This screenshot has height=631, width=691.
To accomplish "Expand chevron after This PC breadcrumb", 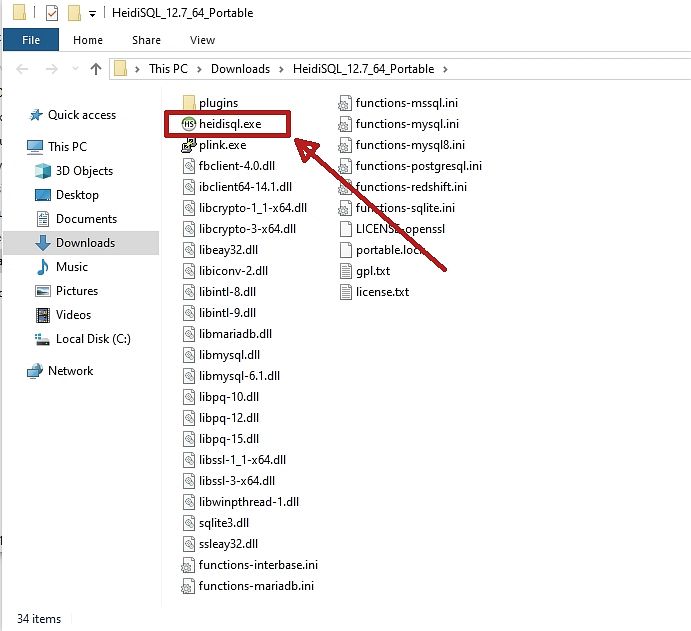I will point(199,69).
